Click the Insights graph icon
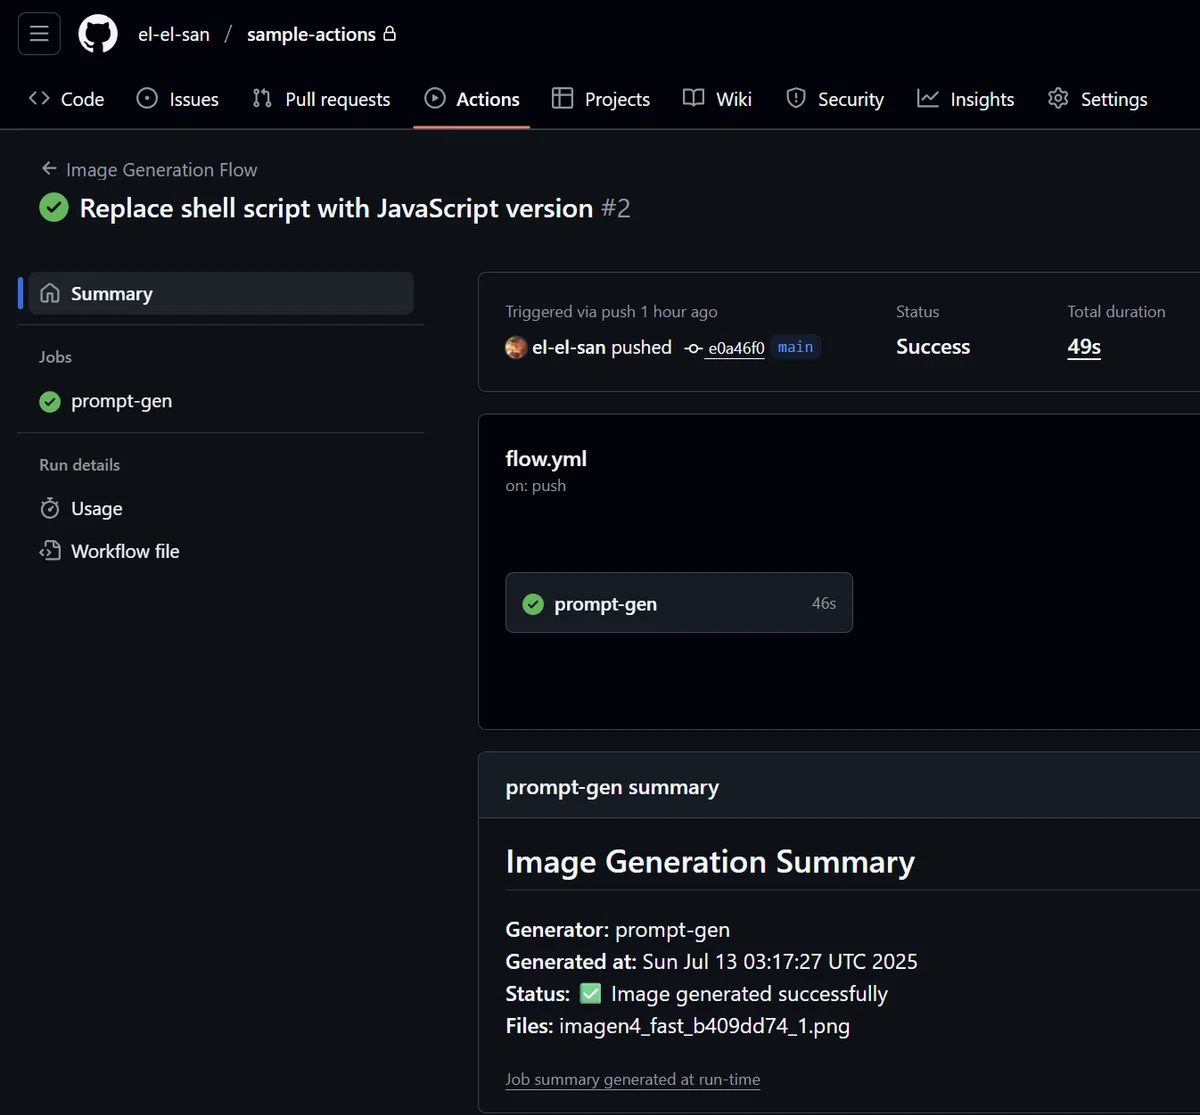Image resolution: width=1200 pixels, height=1115 pixels. tap(928, 98)
